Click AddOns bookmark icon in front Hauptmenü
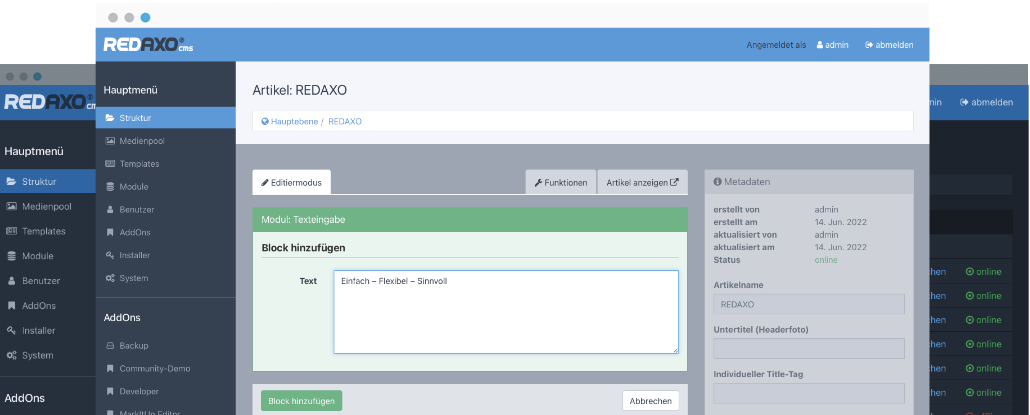The height and width of the screenshot is (415, 1030). [x=110, y=232]
